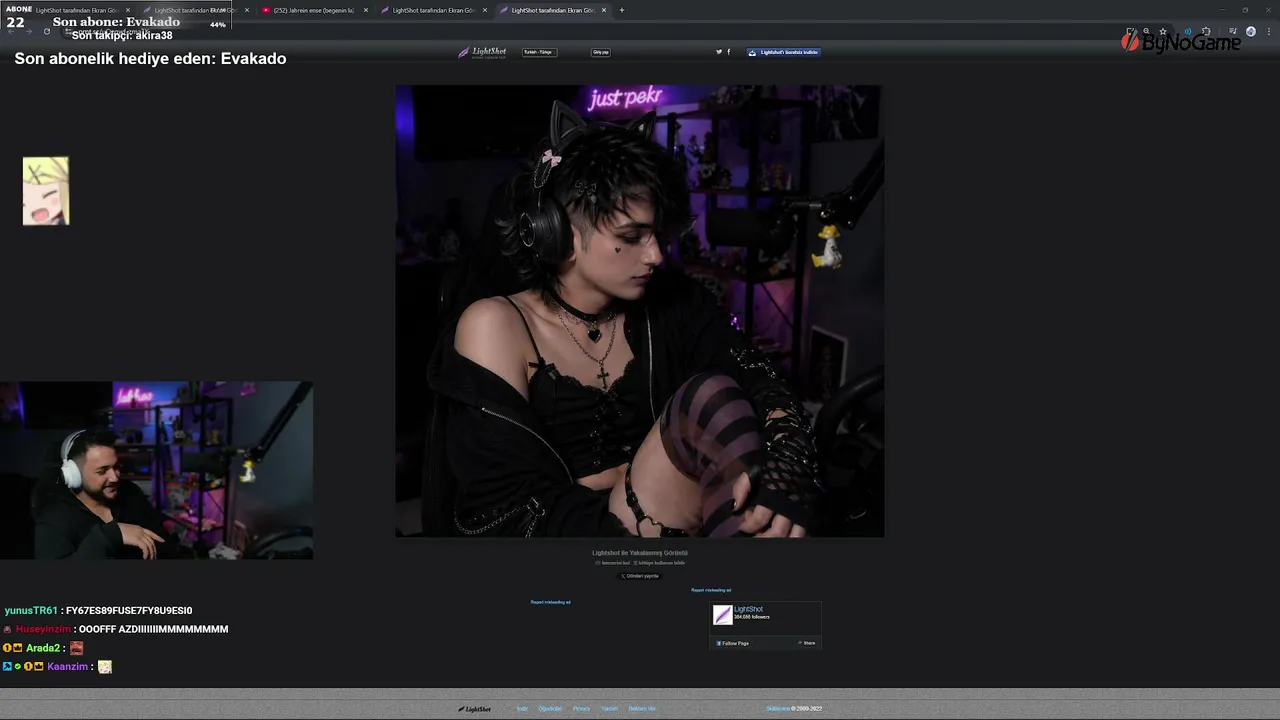
Task: Open the Öğreticiler footer link
Action: click(551, 709)
